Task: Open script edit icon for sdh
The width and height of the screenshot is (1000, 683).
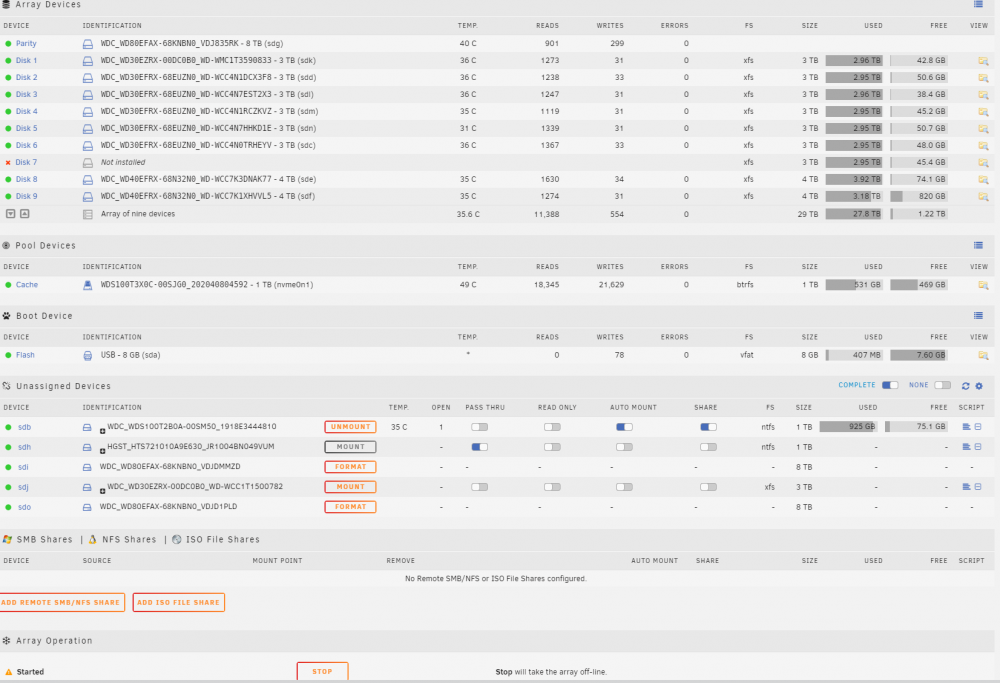Action: [978, 447]
